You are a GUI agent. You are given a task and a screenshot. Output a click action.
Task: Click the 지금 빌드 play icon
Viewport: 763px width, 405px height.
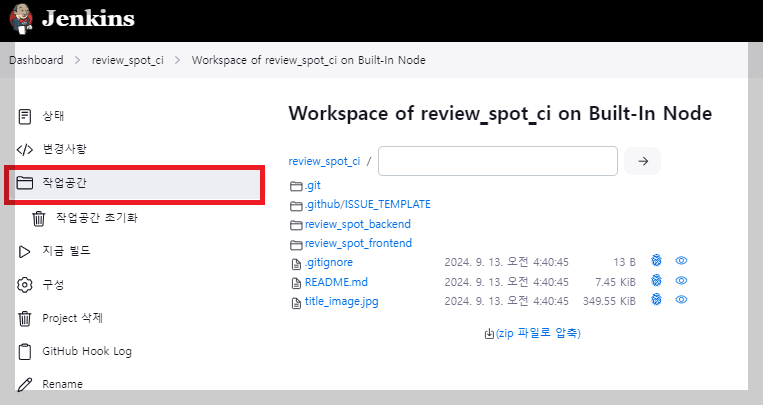pos(24,252)
